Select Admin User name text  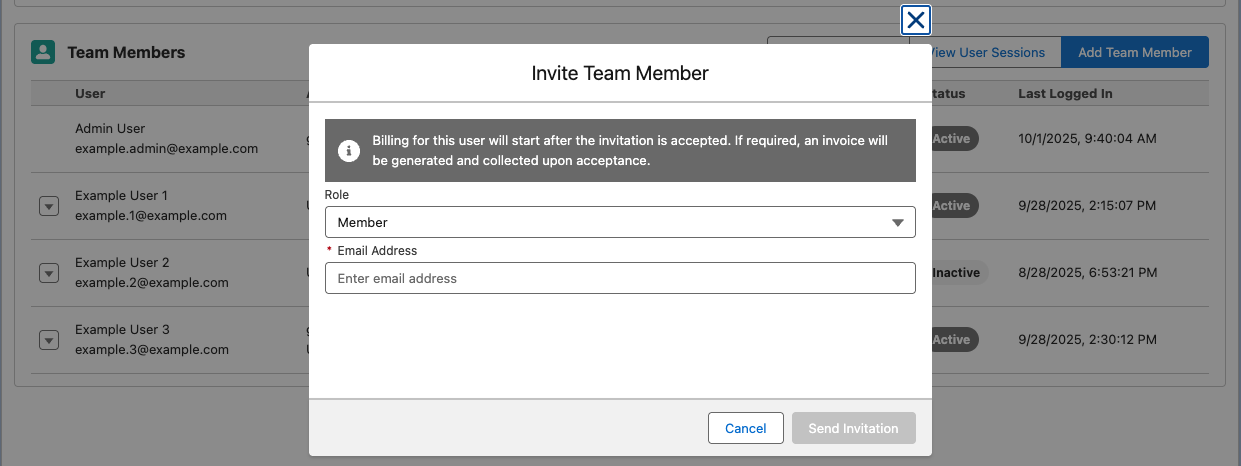coord(110,129)
